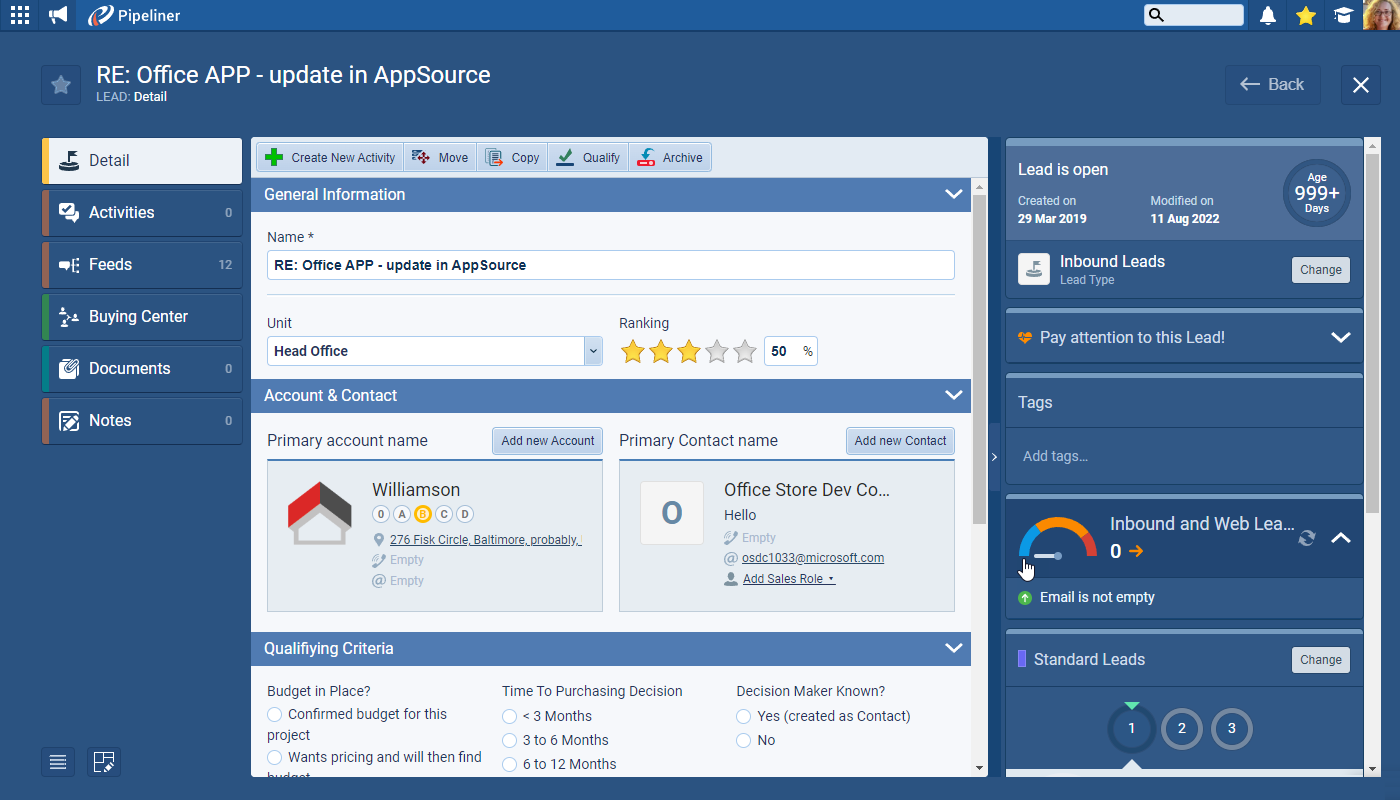Select 'Confirmed budget for this project' option
The width and height of the screenshot is (1400, 800).
click(275, 714)
